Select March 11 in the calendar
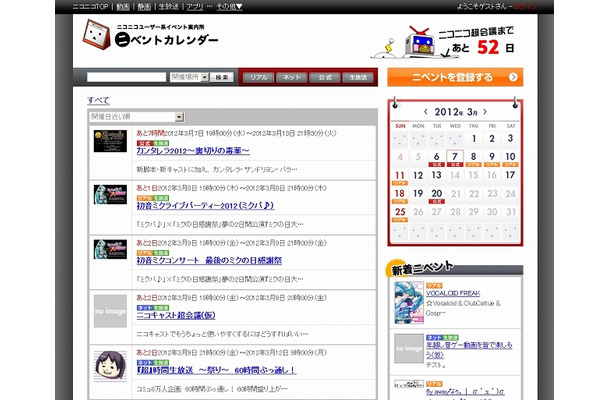610x400 pixels. click(x=400, y=177)
